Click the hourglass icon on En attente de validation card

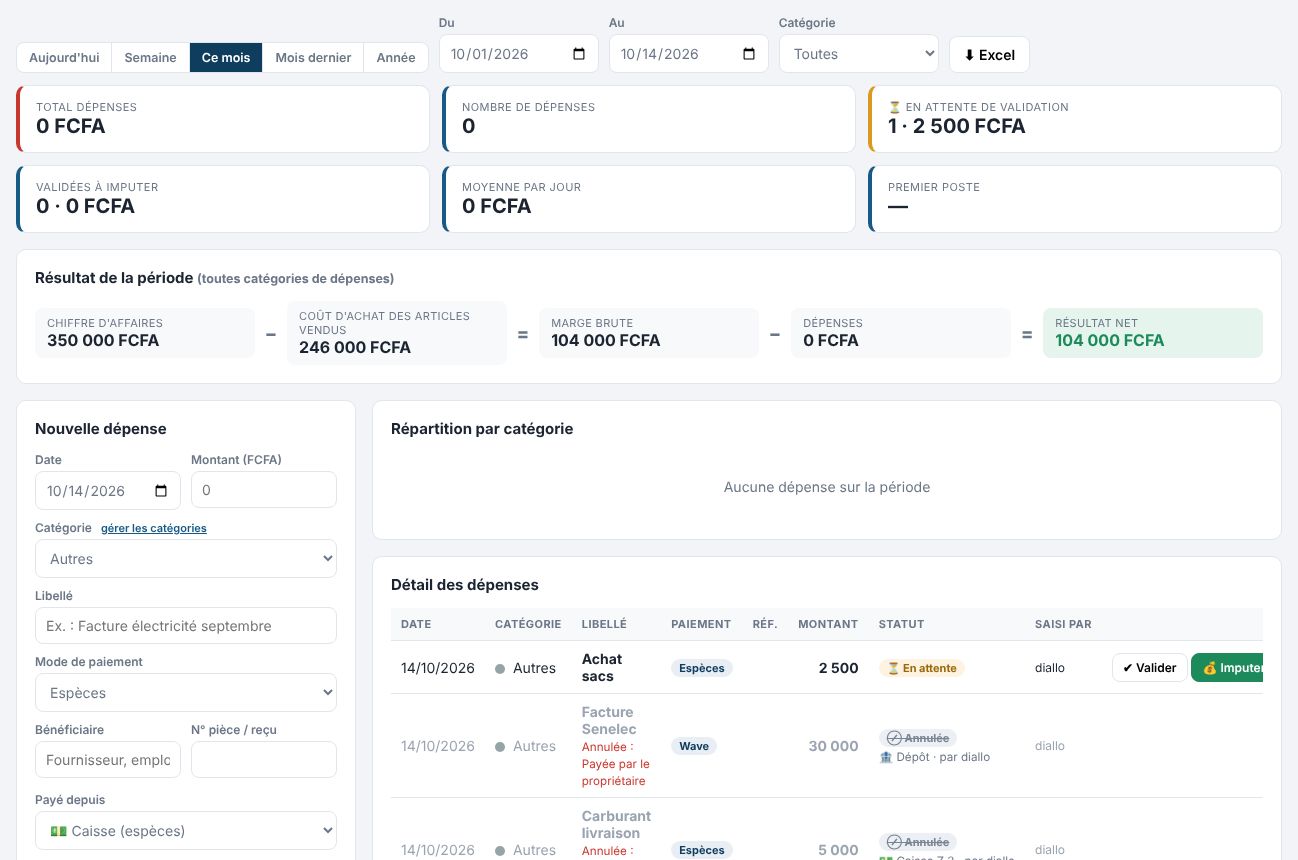tap(895, 107)
